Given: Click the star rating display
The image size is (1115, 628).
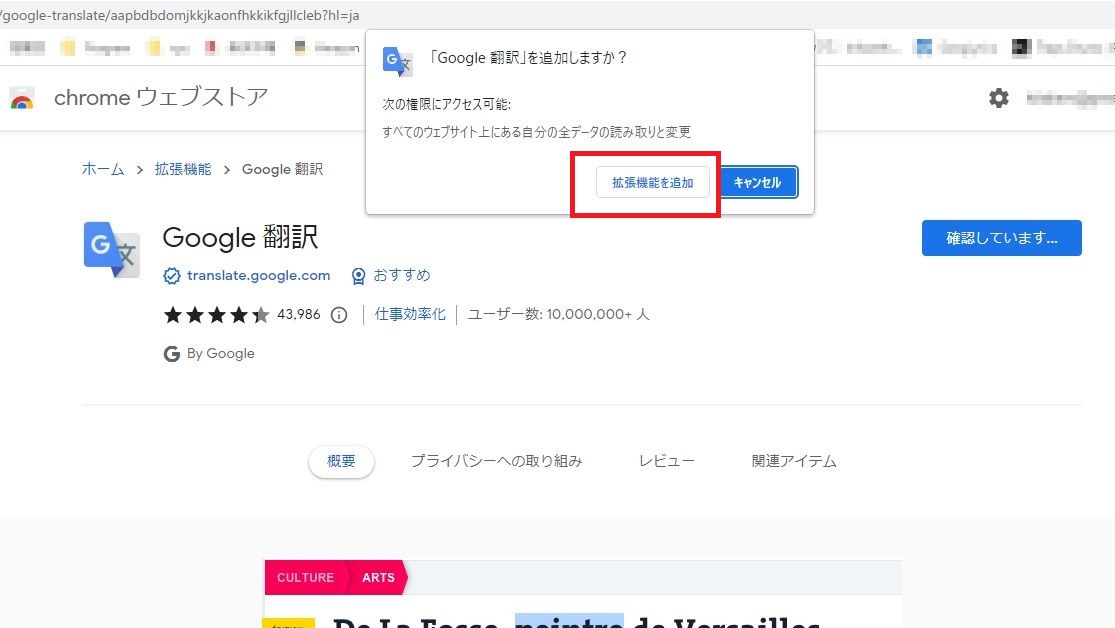Looking at the screenshot, I should coord(216,315).
